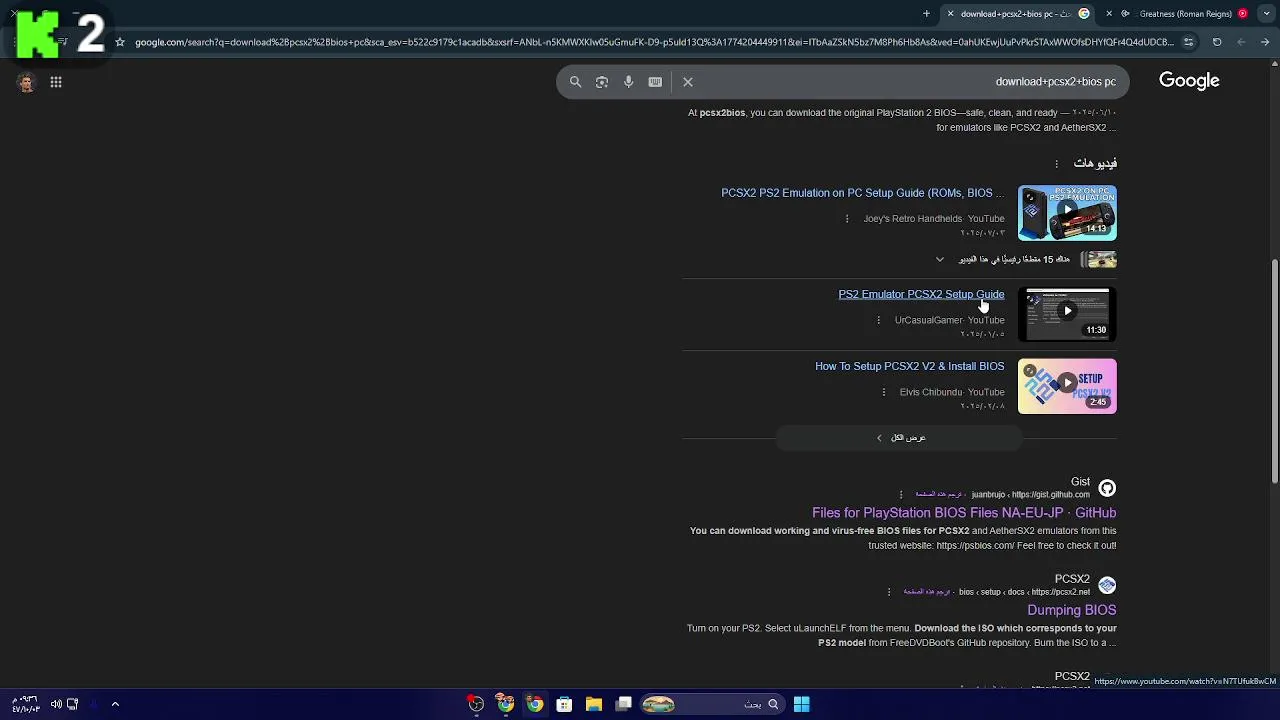Reload the page

[1217, 42]
